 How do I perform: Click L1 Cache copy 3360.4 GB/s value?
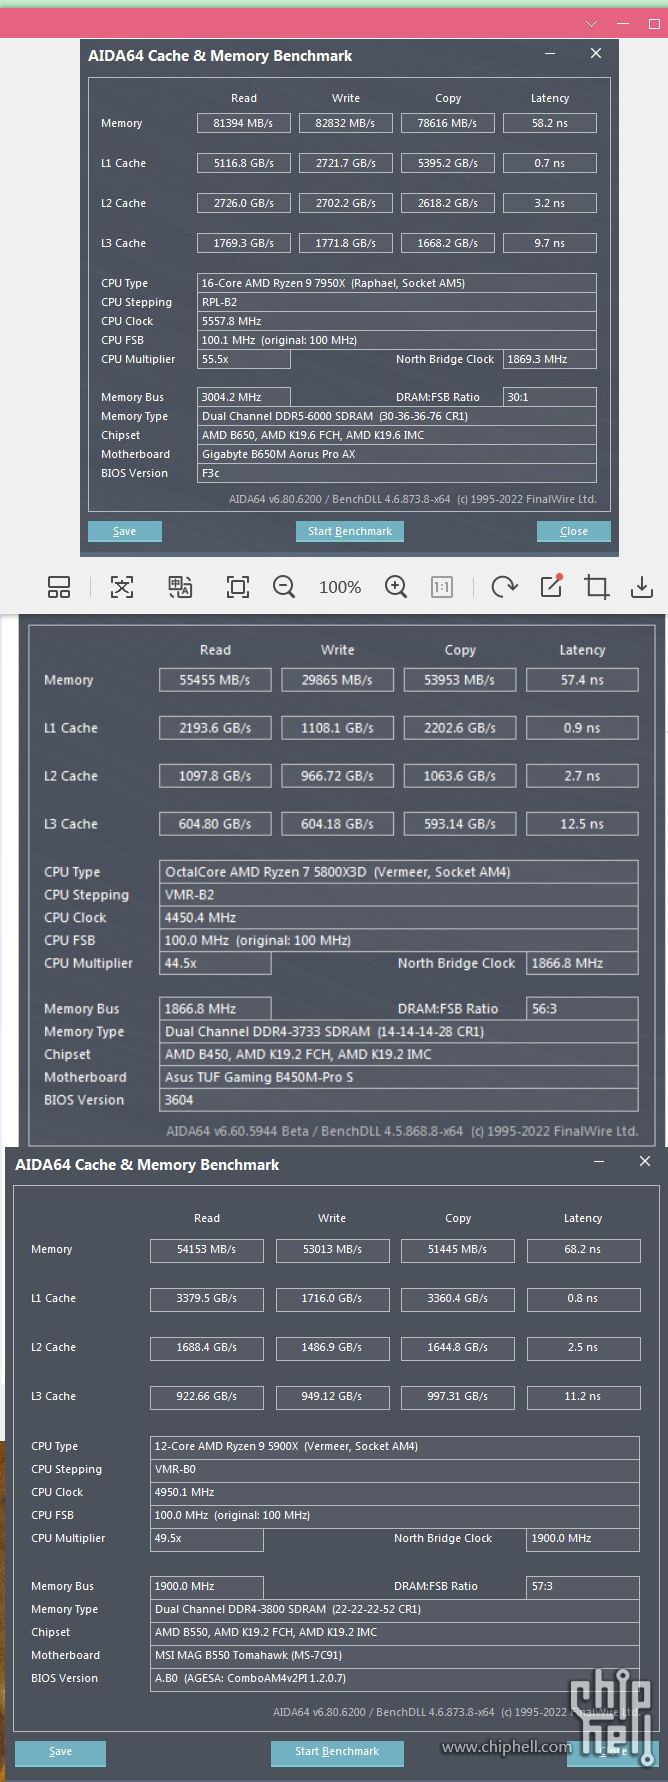coord(458,1298)
